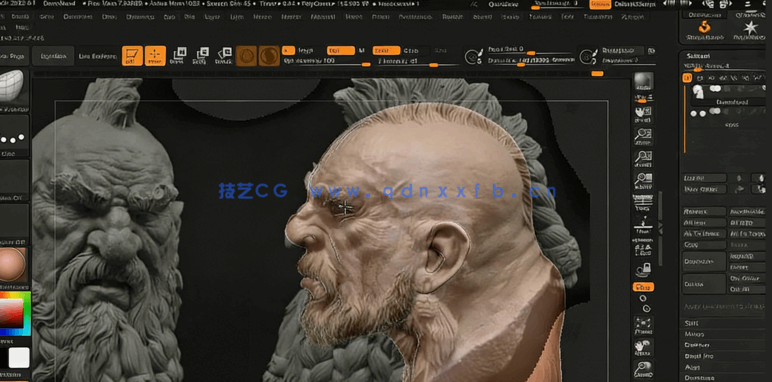
Task: Click the brush gizmo icon left of Focal Shift
Action: pos(474,56)
